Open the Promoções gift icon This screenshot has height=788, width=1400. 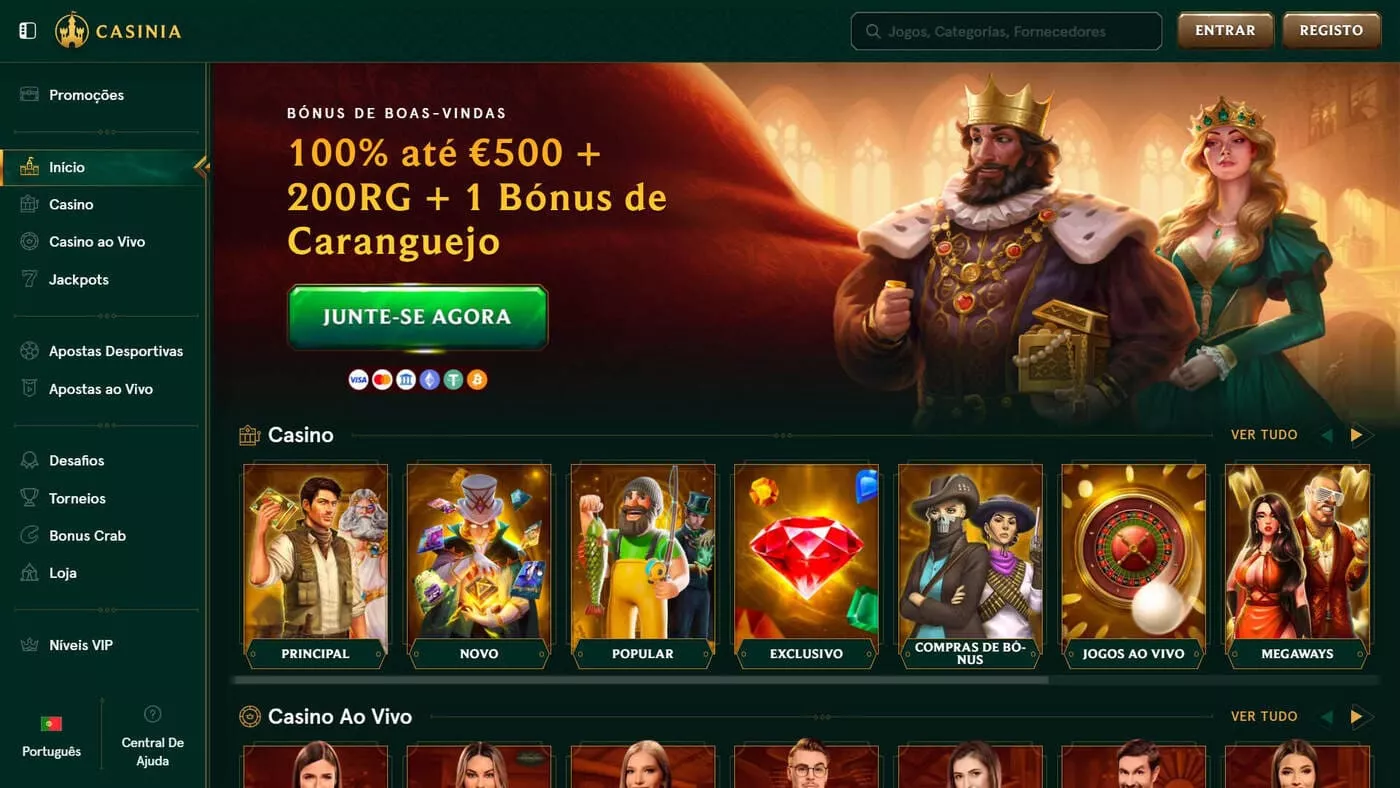click(29, 95)
